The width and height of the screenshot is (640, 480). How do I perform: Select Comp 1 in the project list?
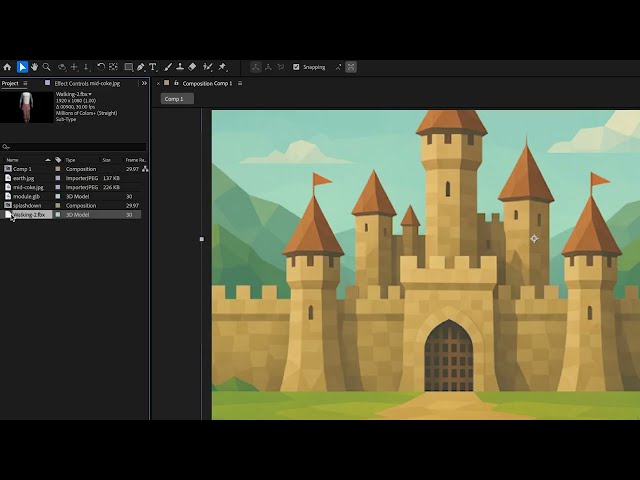(22, 169)
